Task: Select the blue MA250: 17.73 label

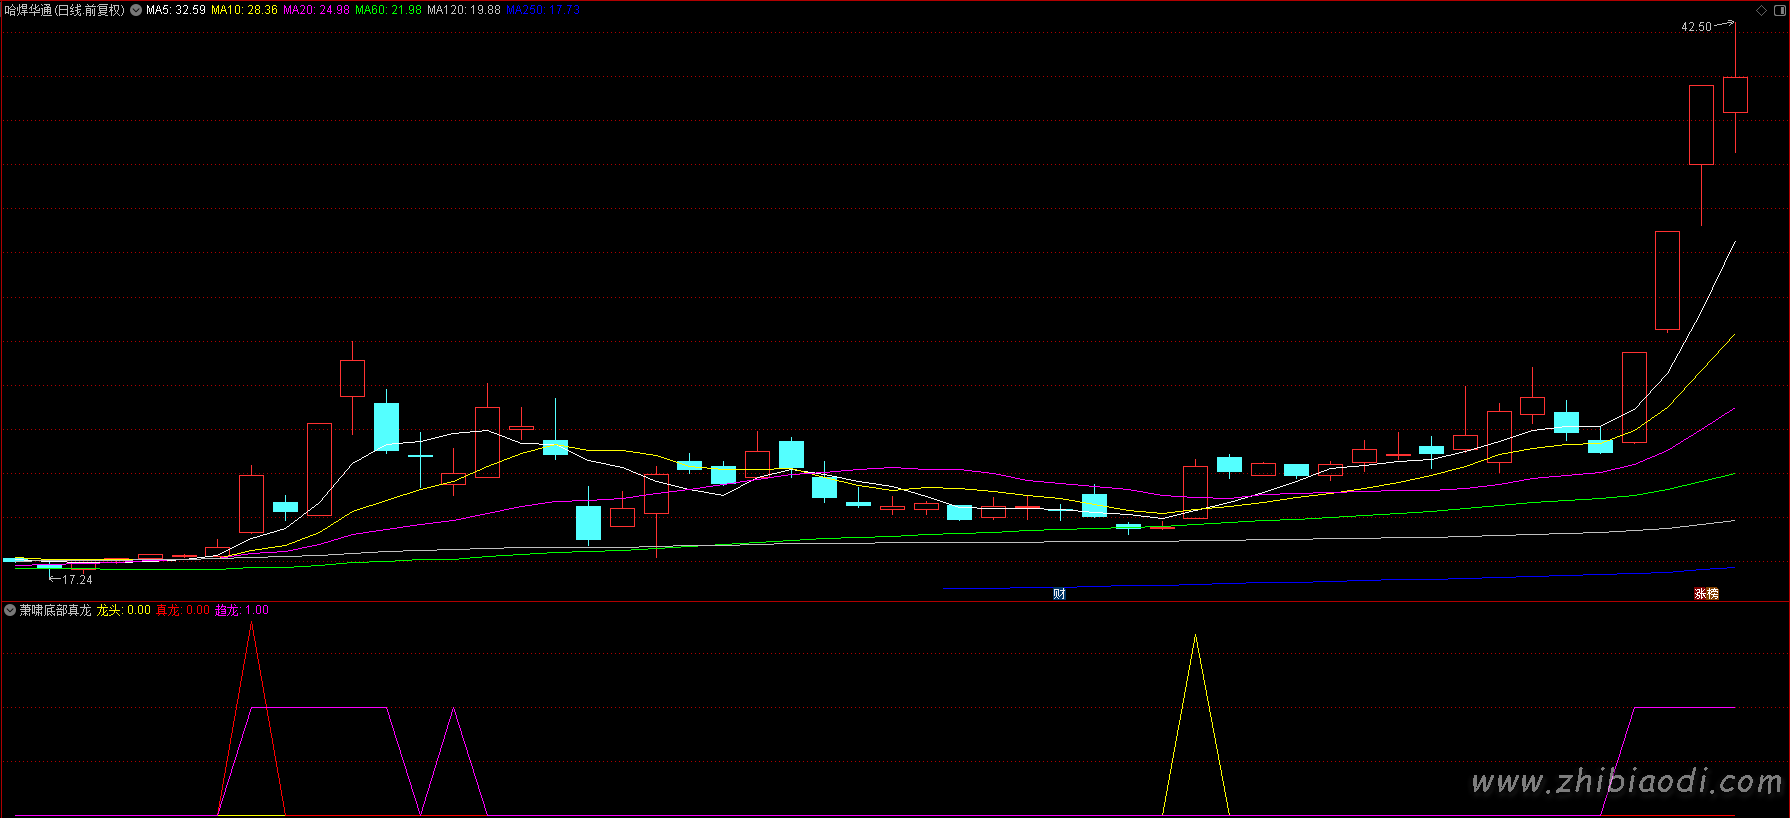Action: click(543, 10)
